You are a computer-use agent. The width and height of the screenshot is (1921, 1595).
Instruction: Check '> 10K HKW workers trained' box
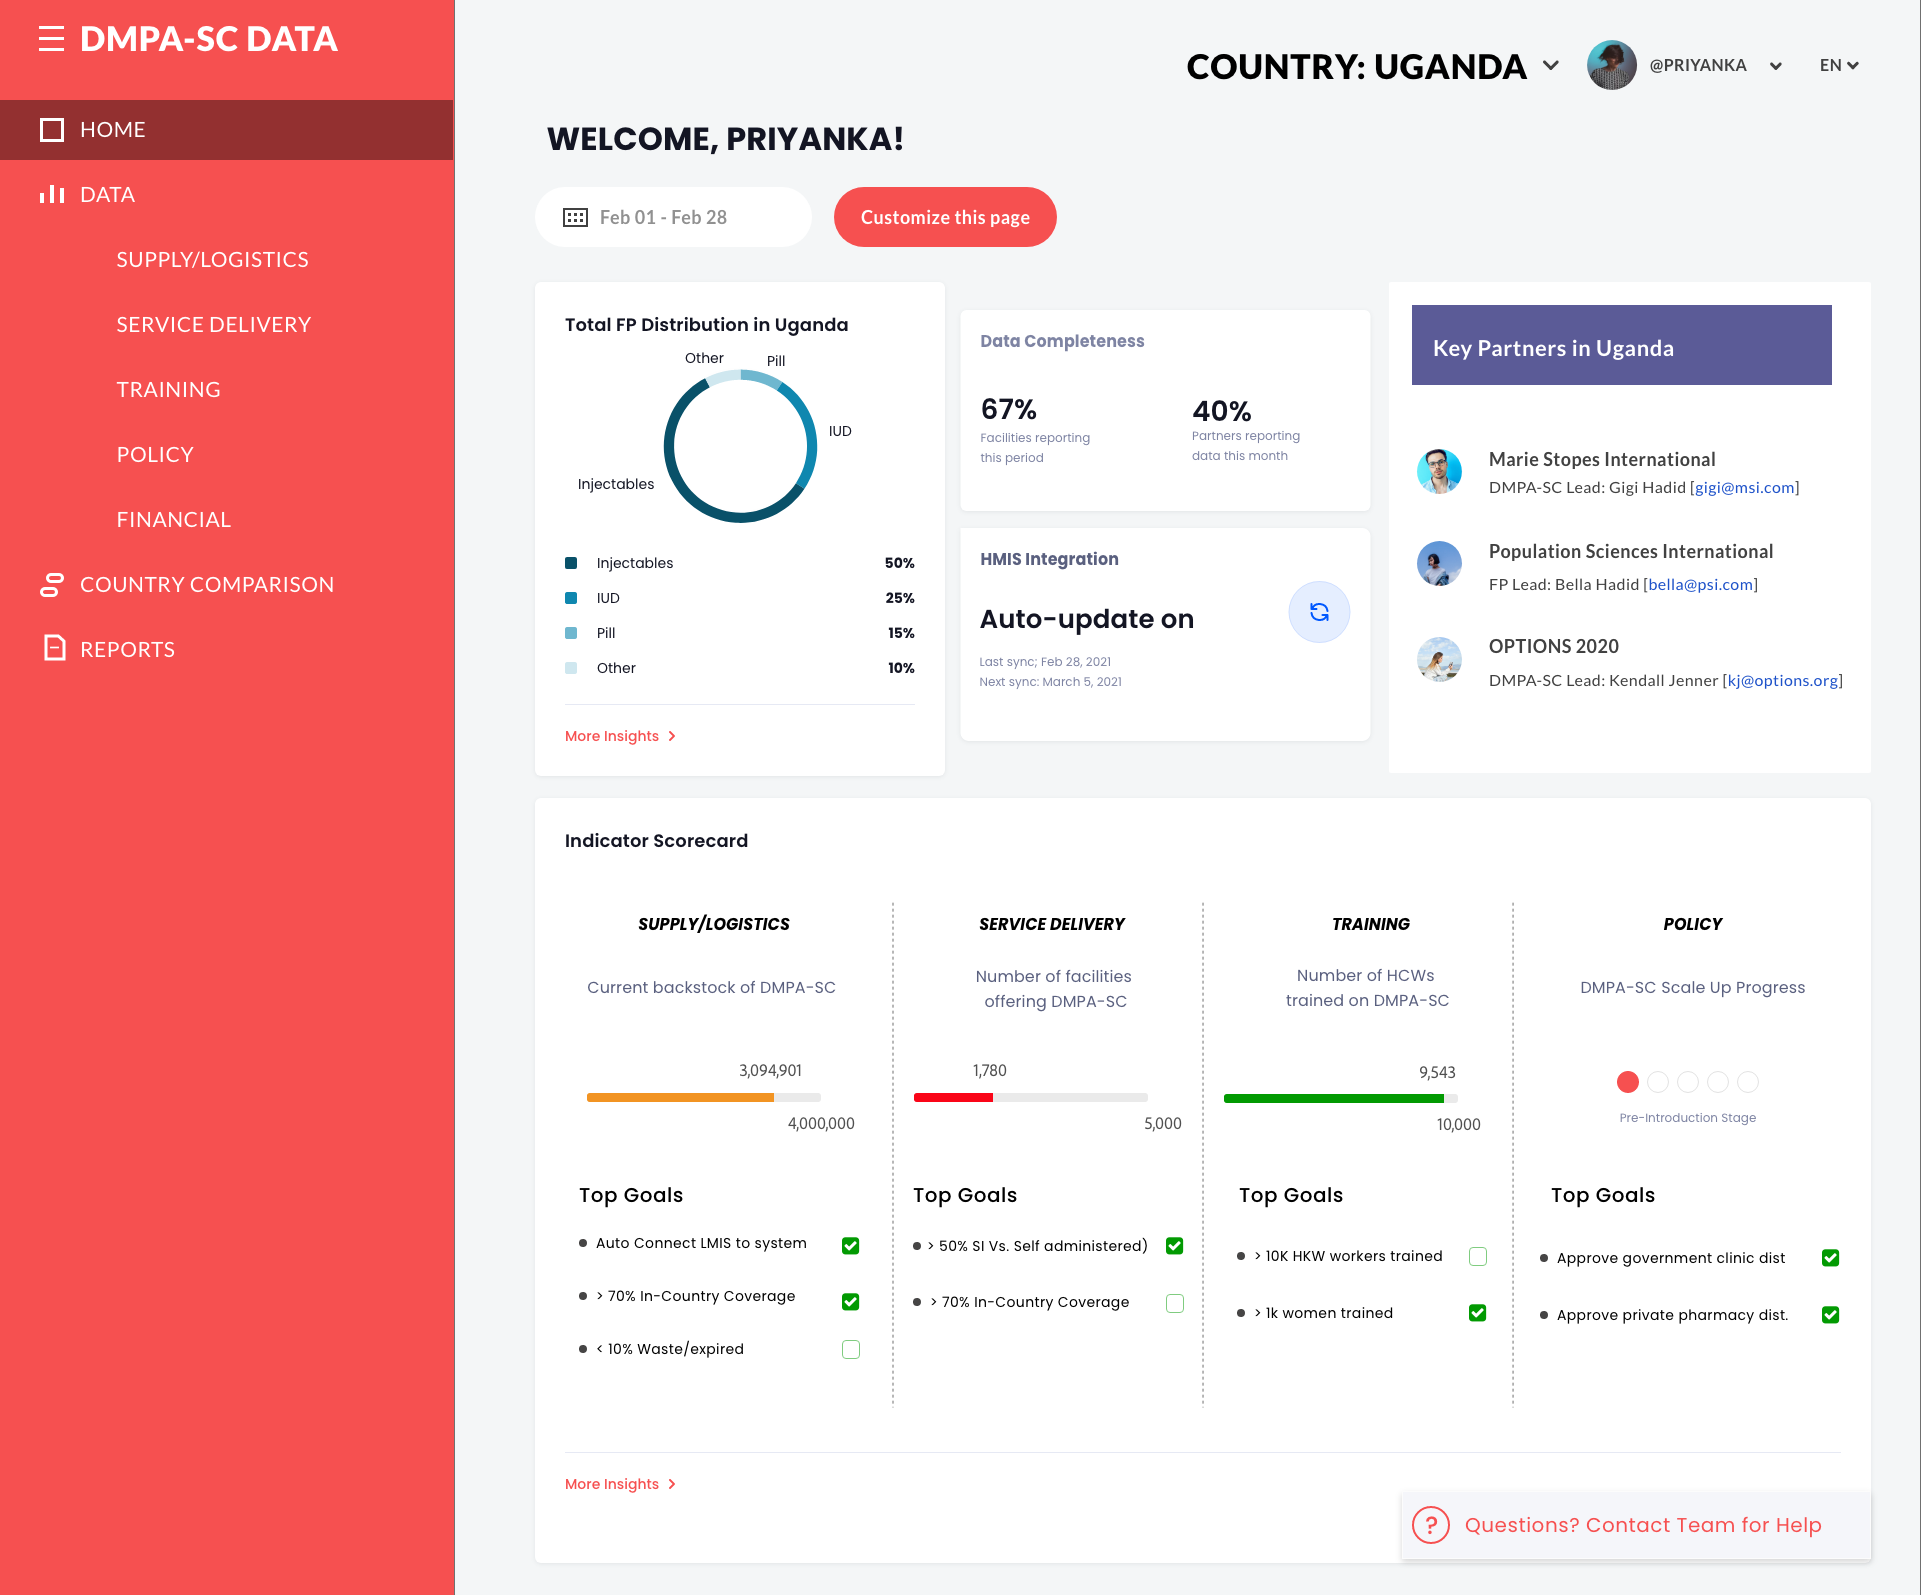[1478, 1256]
